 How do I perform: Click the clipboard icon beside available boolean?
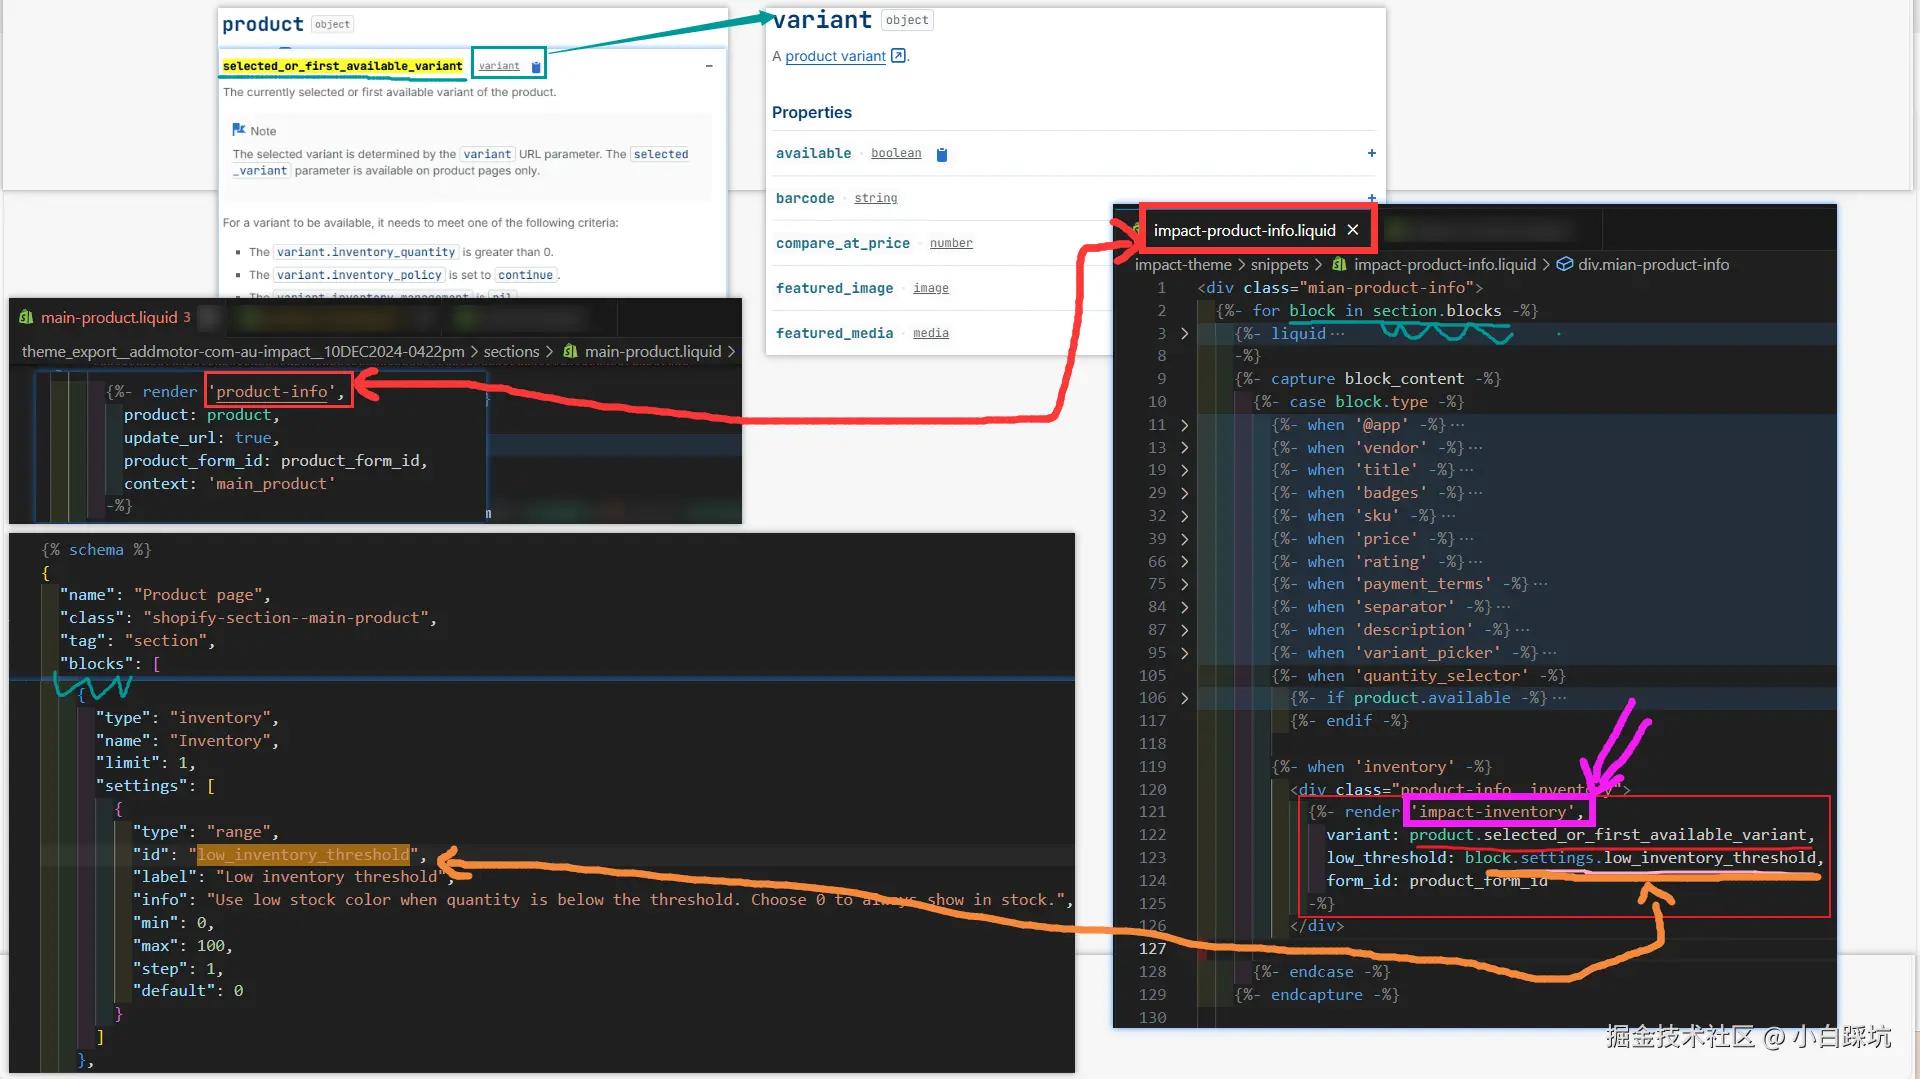pos(941,154)
